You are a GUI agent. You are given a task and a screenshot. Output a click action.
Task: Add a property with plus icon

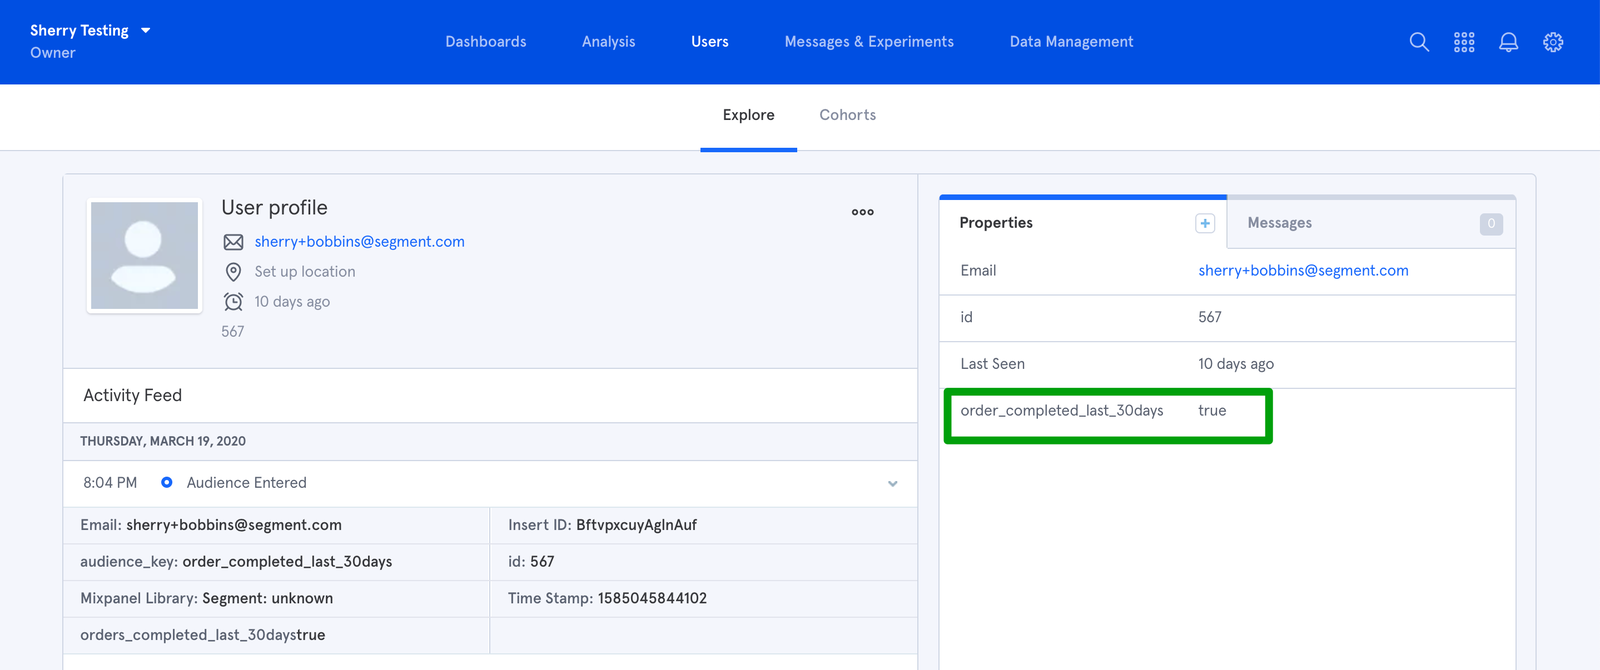pyautogui.click(x=1205, y=223)
